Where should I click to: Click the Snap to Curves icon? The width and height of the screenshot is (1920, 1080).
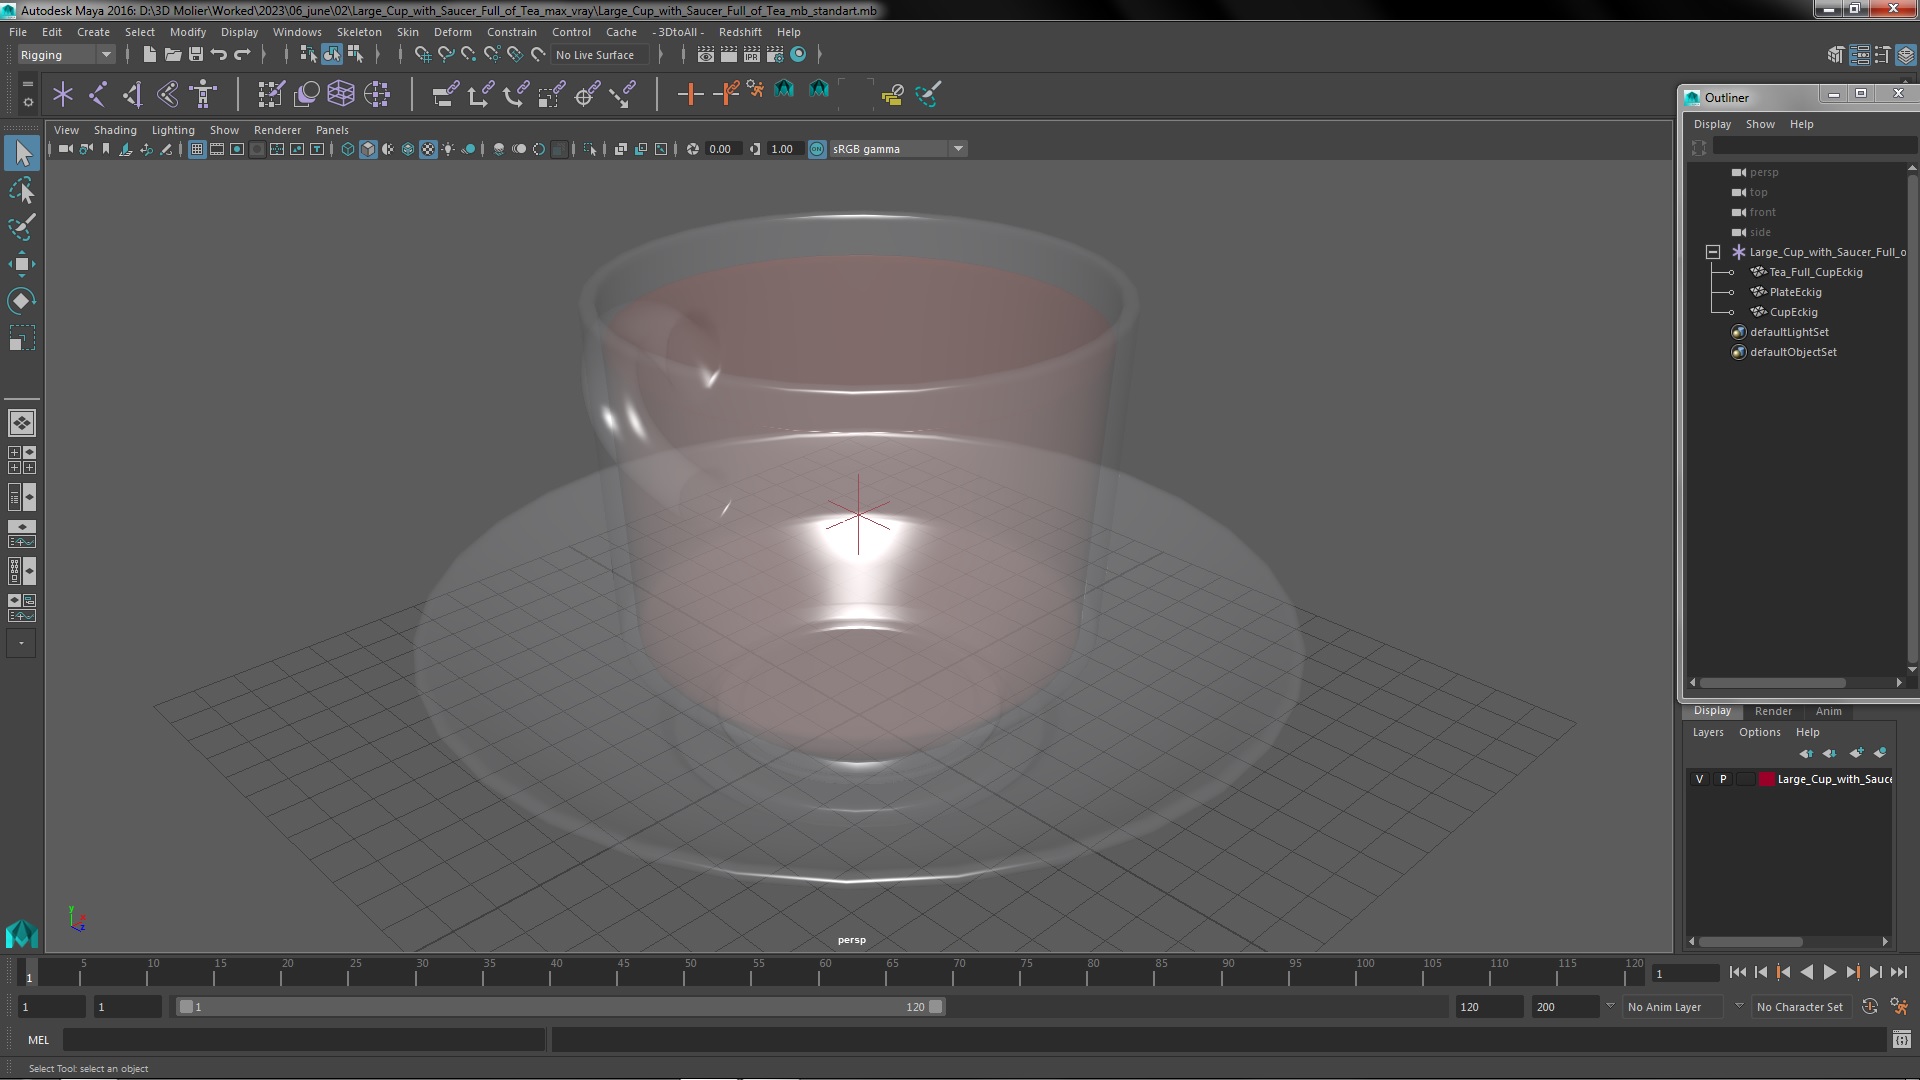tap(446, 55)
